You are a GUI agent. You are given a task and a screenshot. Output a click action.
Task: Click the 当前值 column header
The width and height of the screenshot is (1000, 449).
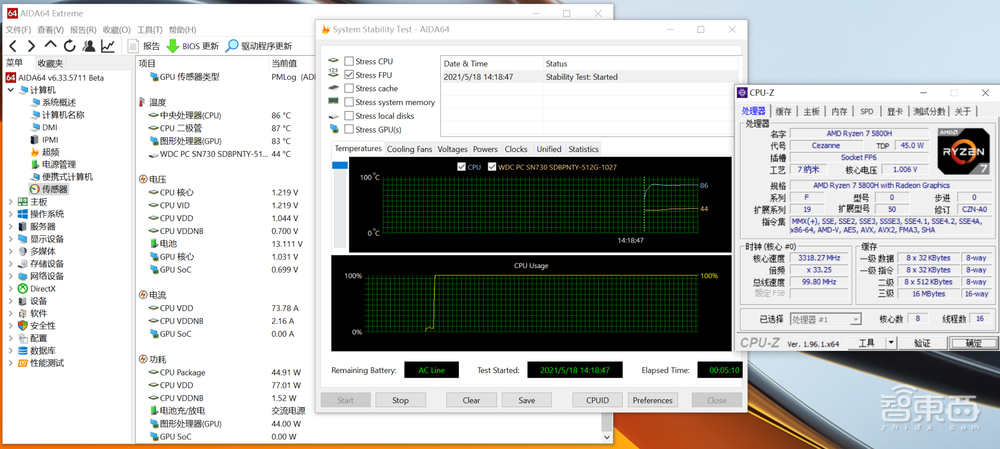[x=284, y=63]
